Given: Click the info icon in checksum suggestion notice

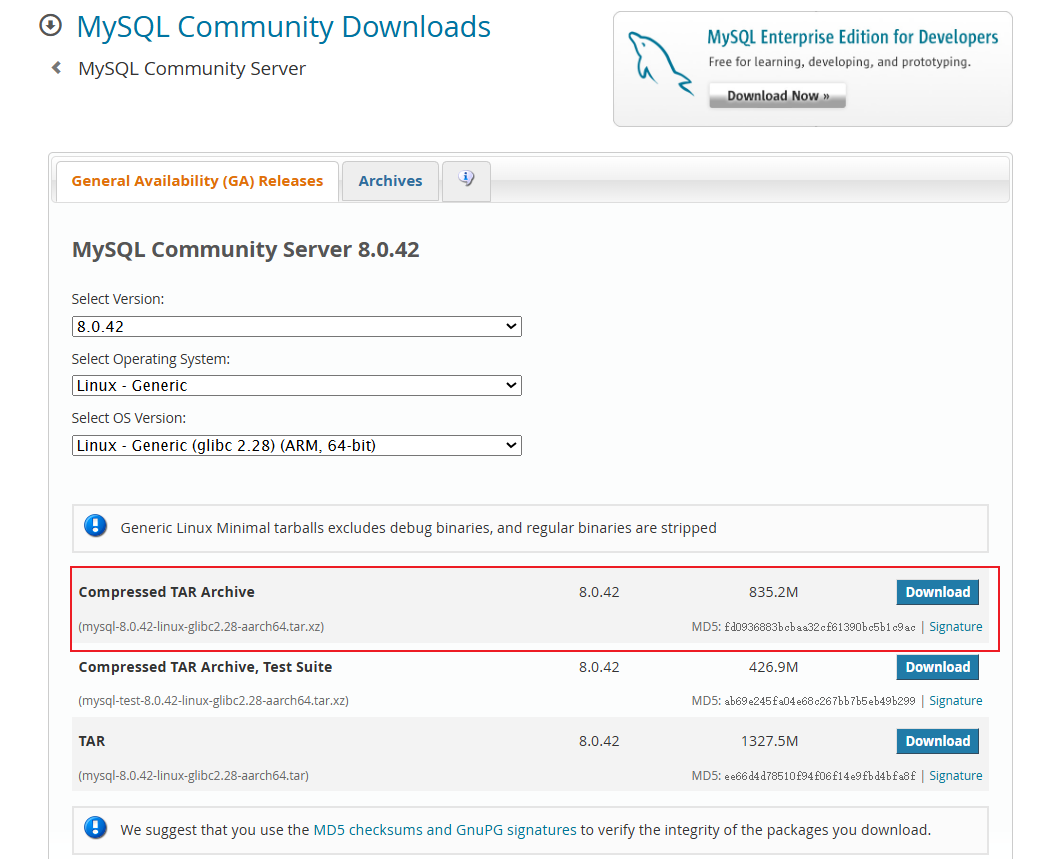Looking at the screenshot, I should click(95, 829).
